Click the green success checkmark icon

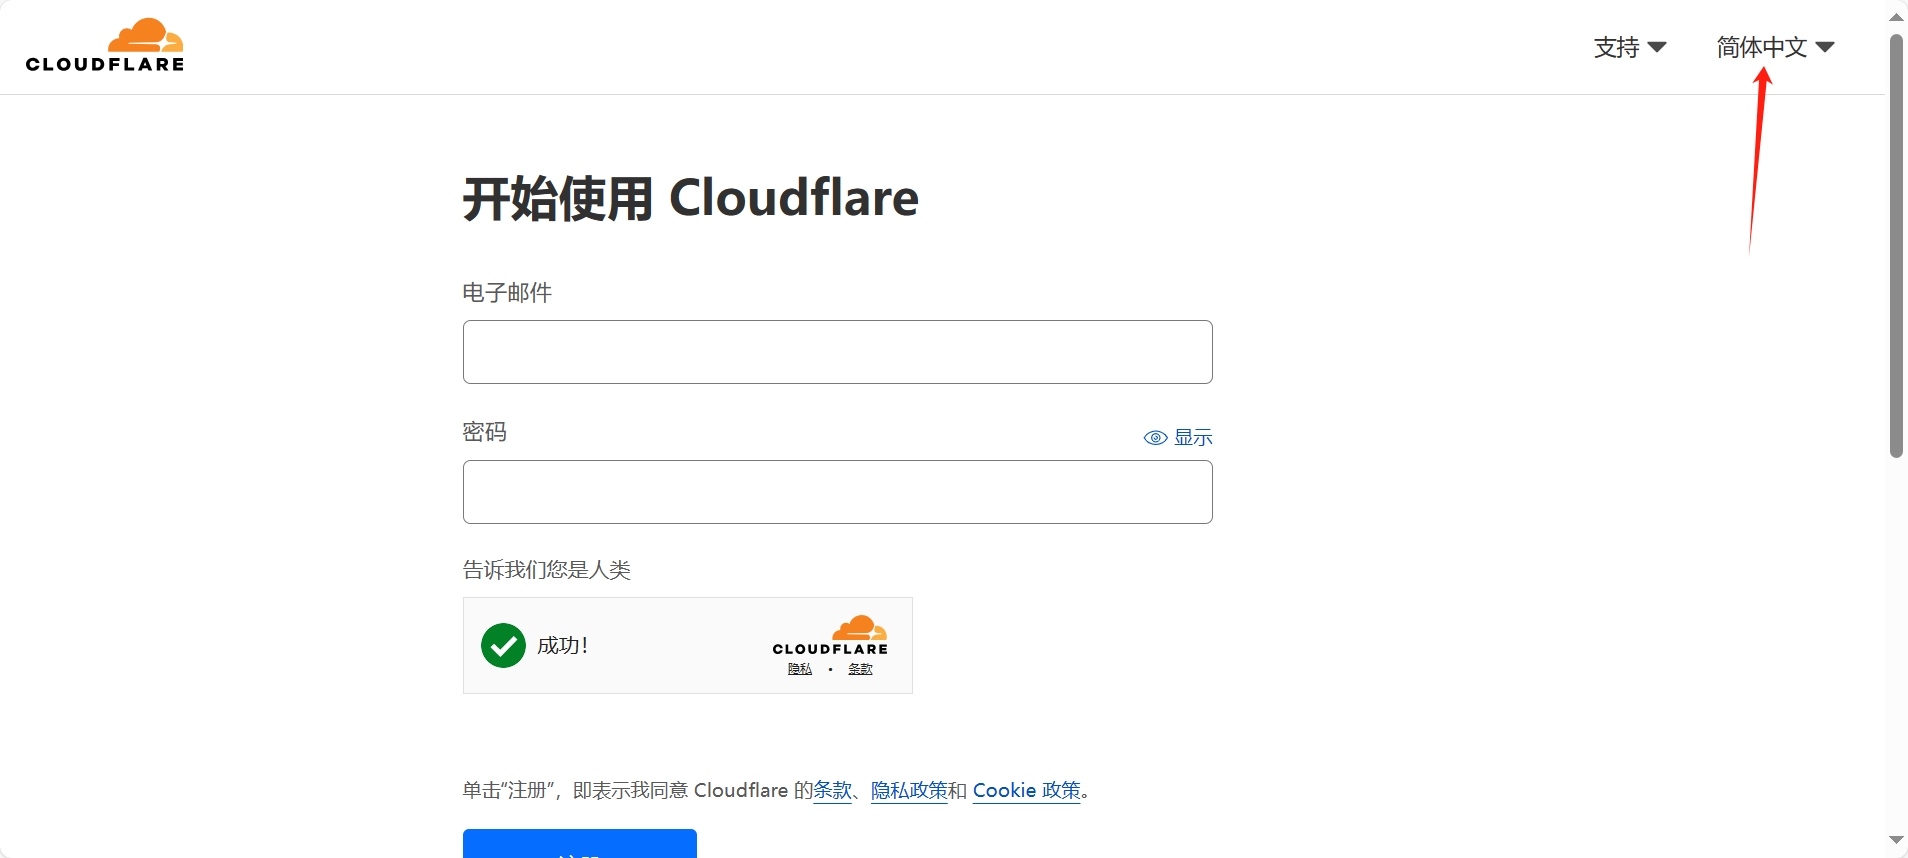[x=503, y=645]
